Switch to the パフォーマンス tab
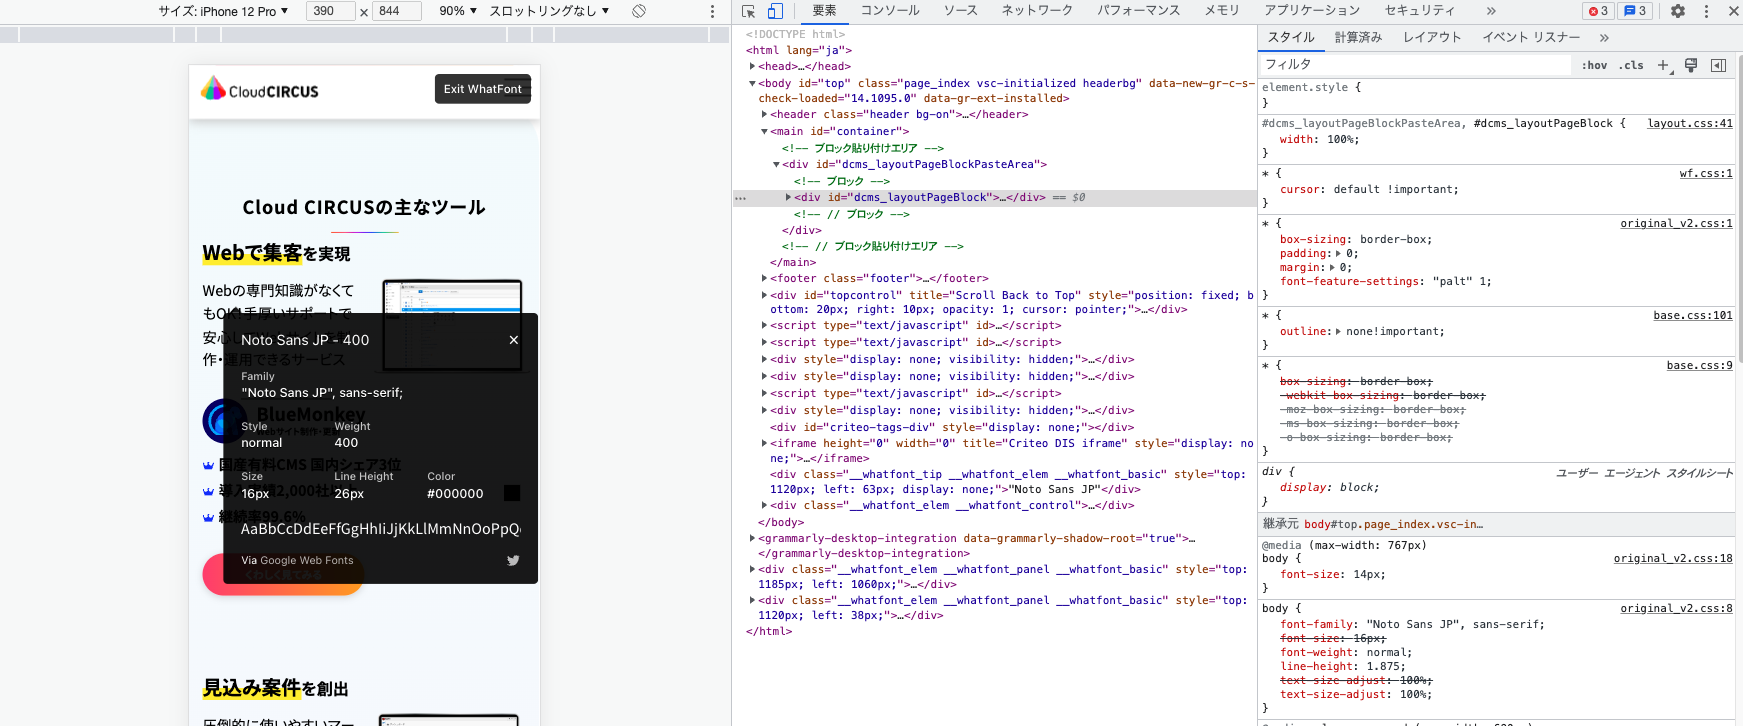The width and height of the screenshot is (1743, 726). click(1138, 11)
